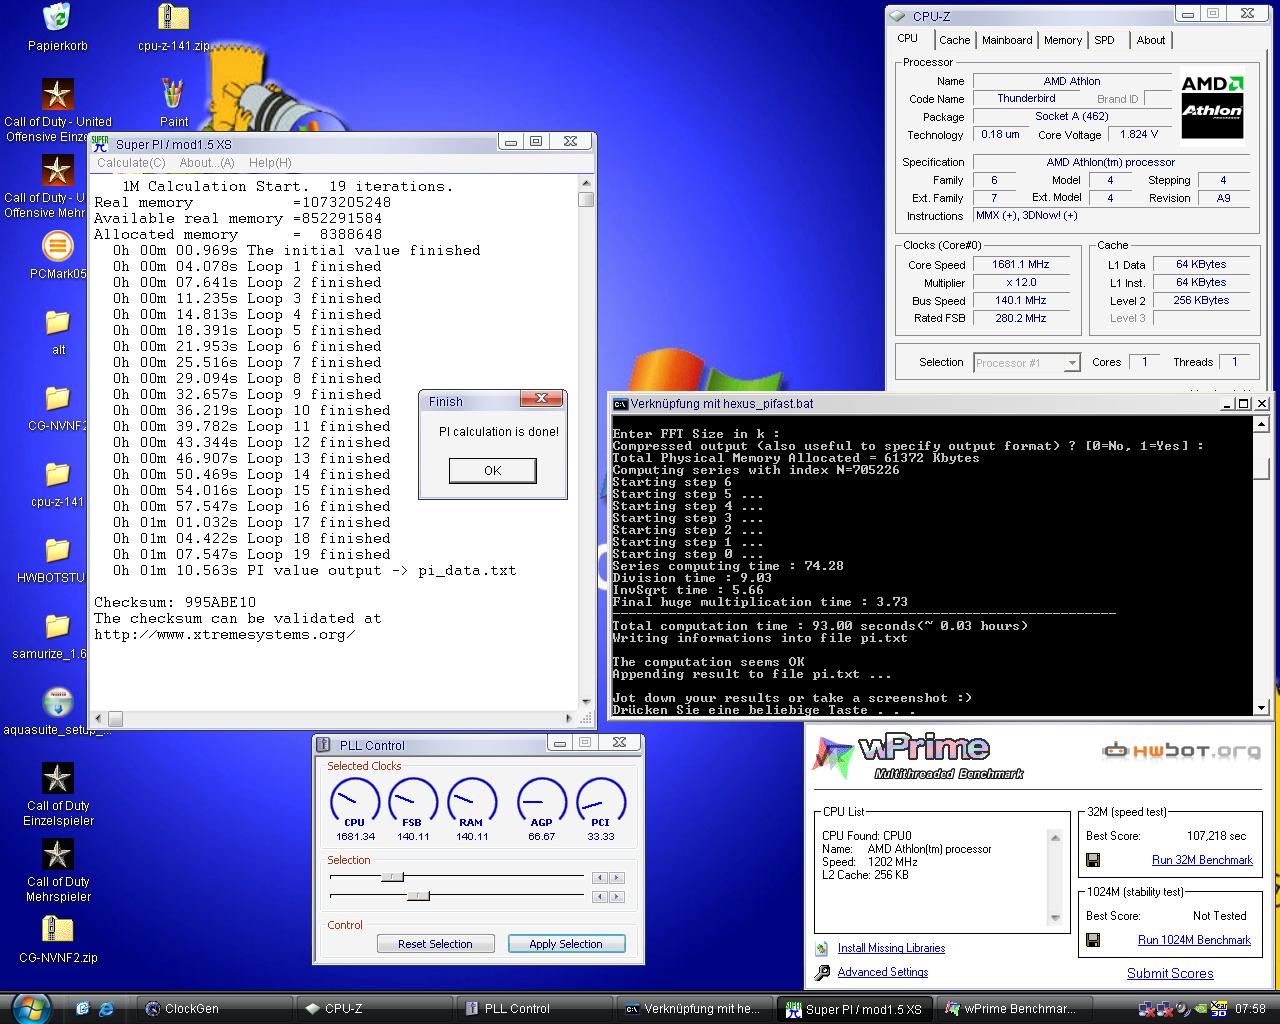Switch to the Cache tab in CPU-Z

tap(954, 40)
